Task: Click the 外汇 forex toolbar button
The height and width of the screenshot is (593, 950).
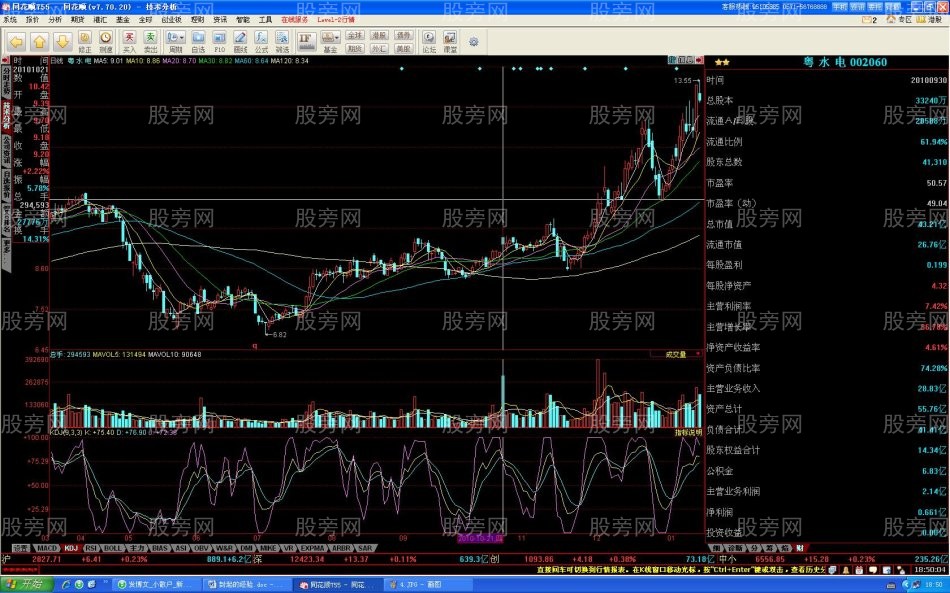Action: coord(379,48)
